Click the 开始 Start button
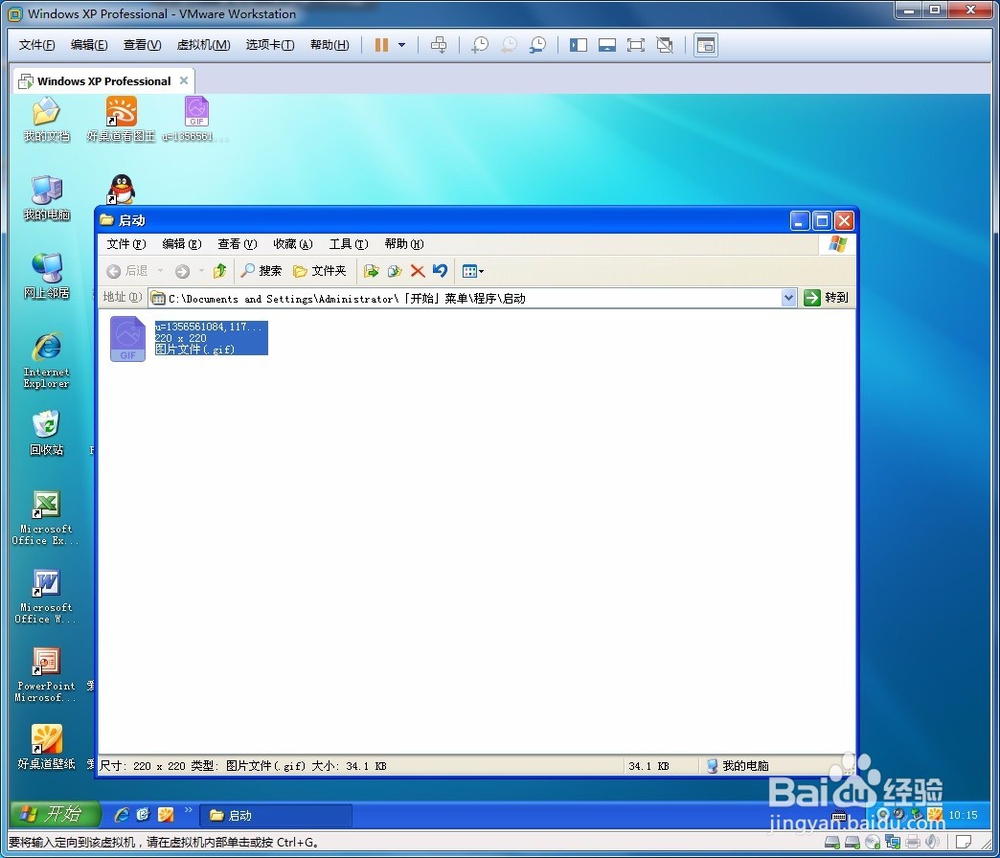1000x858 pixels. [54, 814]
